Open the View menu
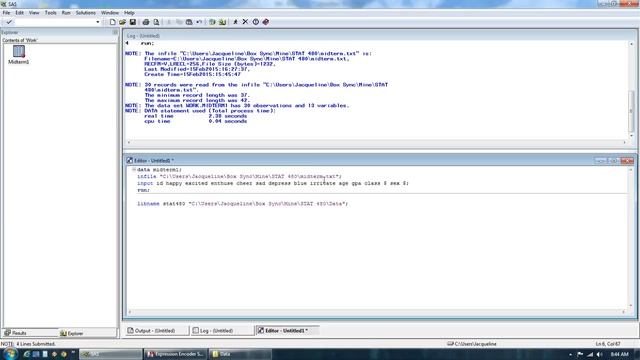This screenshot has height=360, width=640. point(34,13)
